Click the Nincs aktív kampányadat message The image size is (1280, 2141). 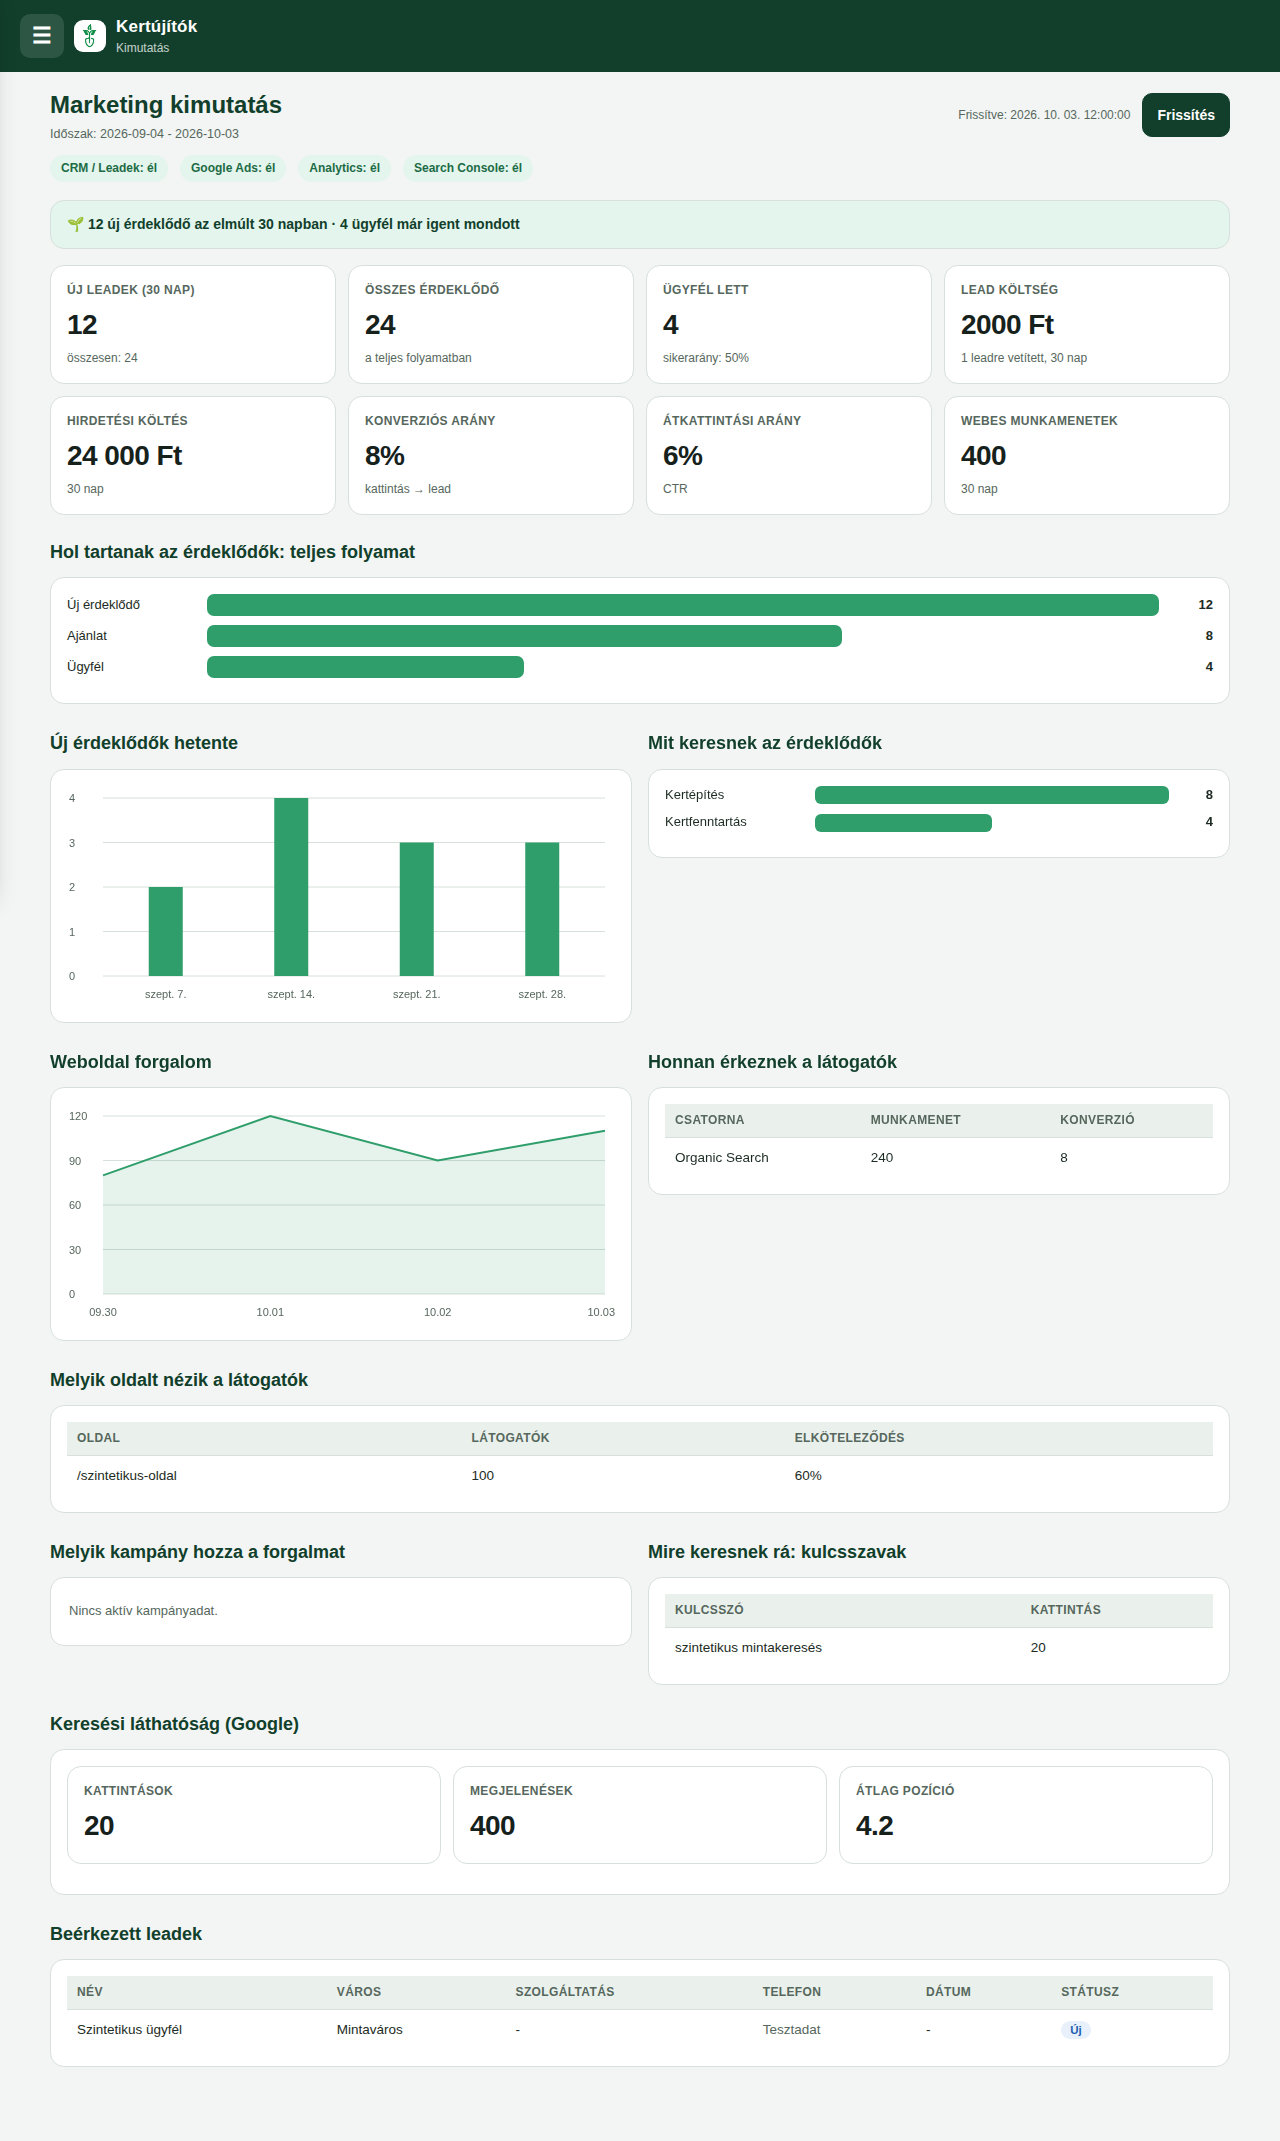tap(143, 1611)
